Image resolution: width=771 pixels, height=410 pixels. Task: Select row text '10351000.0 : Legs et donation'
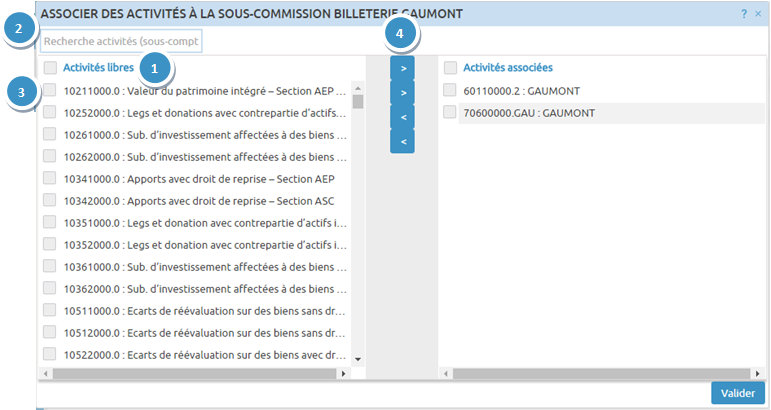pos(205,223)
